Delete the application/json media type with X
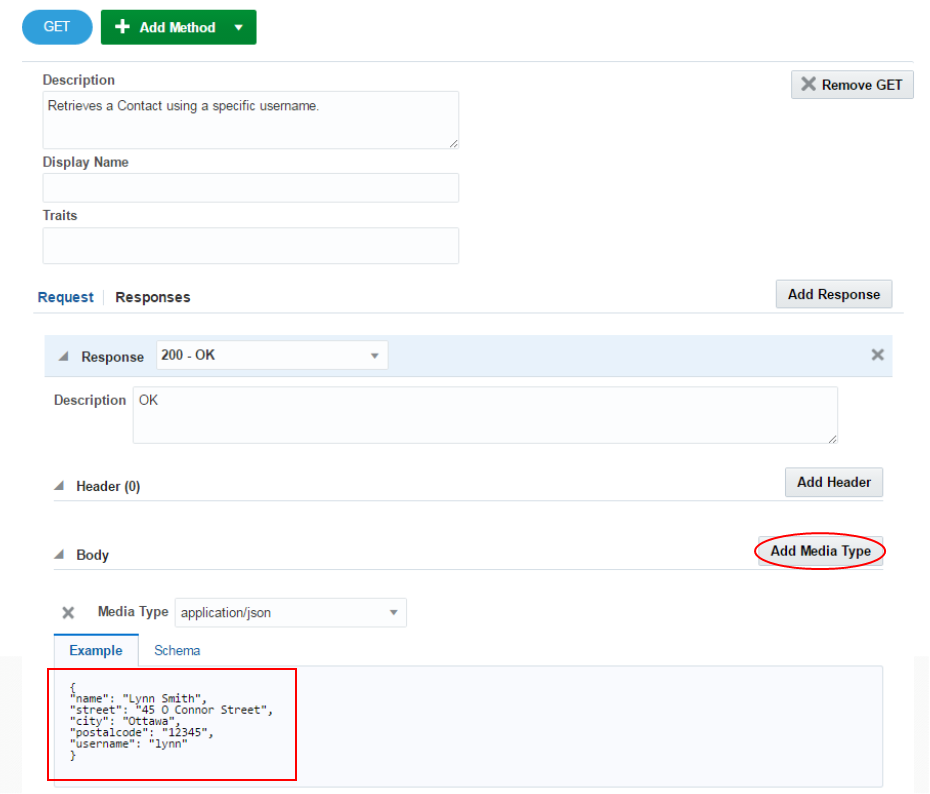This screenshot has height=794, width=930. click(x=68, y=613)
